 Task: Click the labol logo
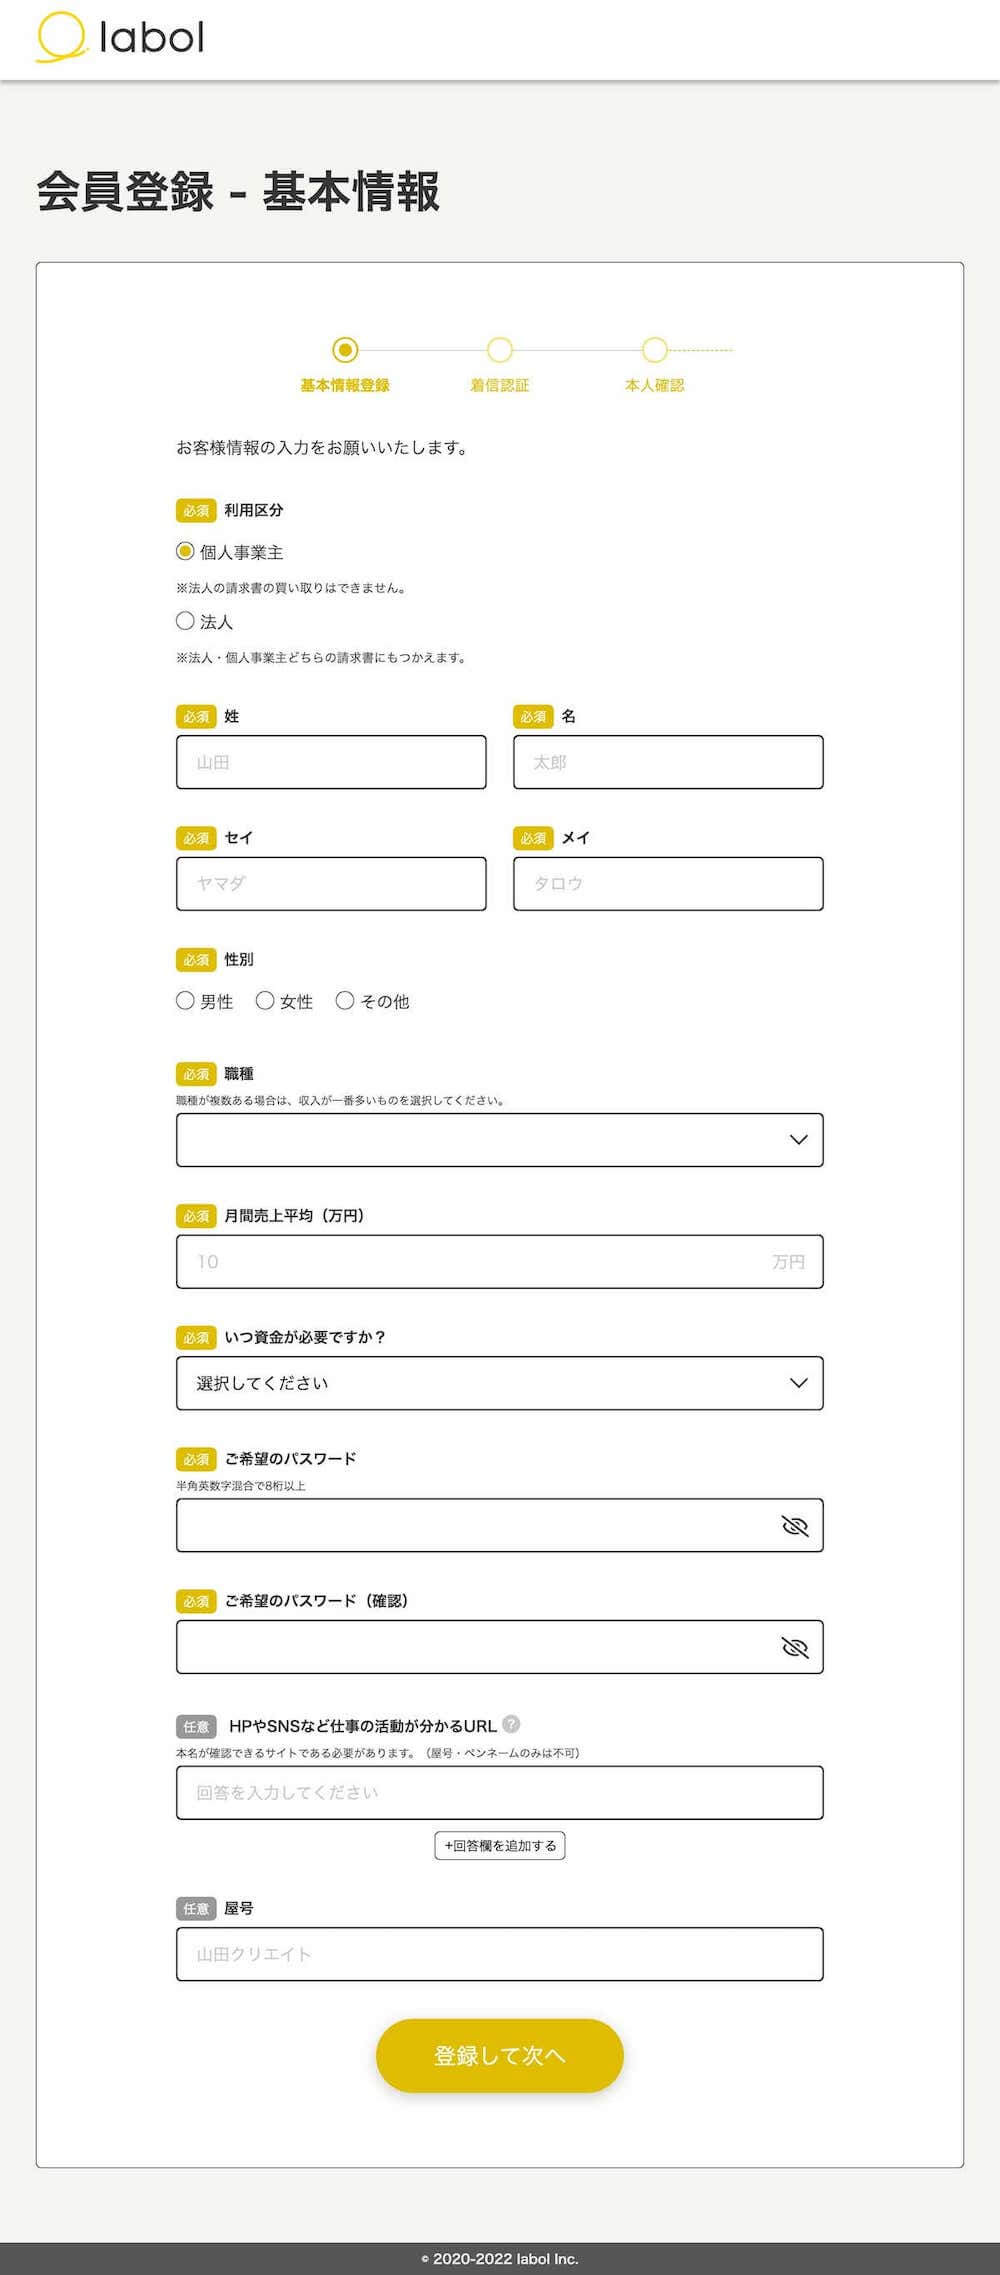coord(120,36)
